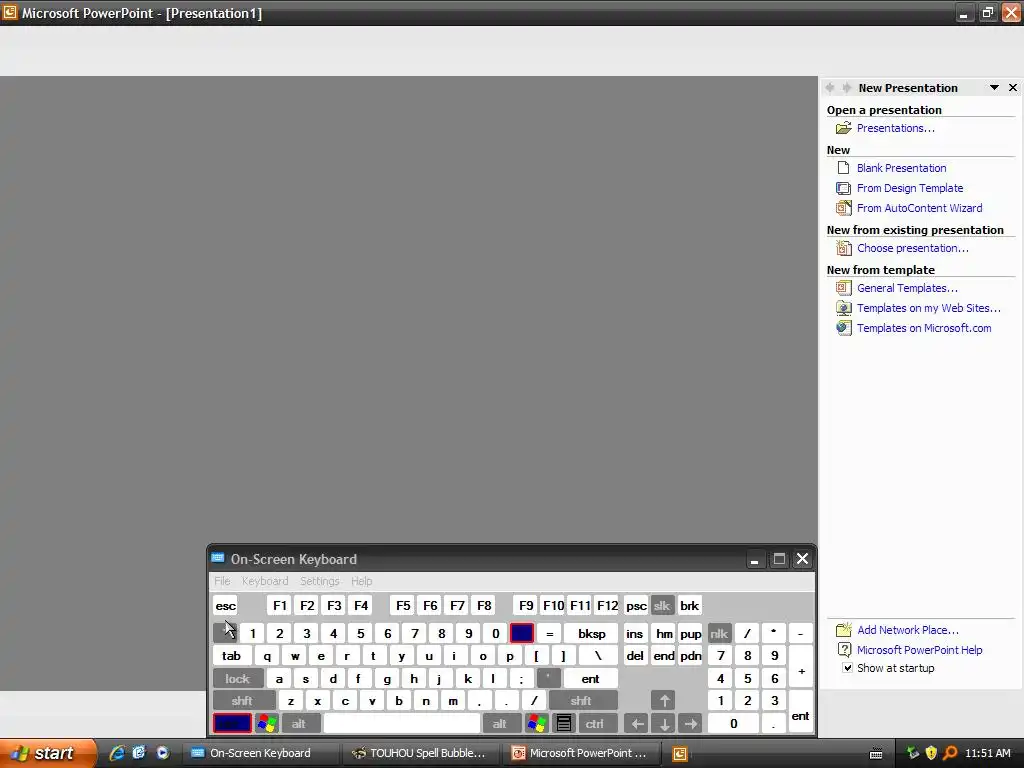Click the right arrow key on the On-Screen Keyboard
This screenshot has height=768, width=1024.
point(691,724)
